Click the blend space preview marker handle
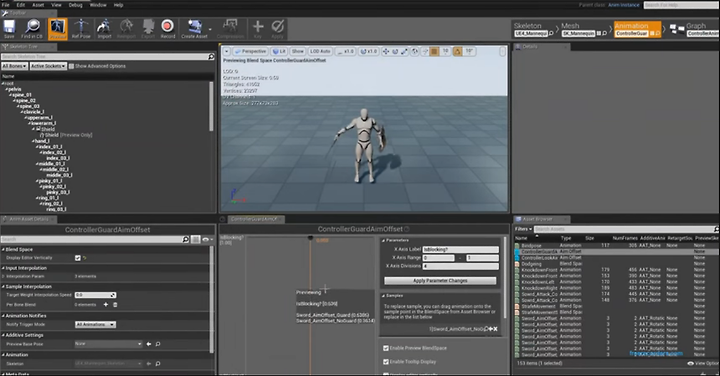The height and width of the screenshot is (376, 720). pyautogui.click(x=310, y=238)
